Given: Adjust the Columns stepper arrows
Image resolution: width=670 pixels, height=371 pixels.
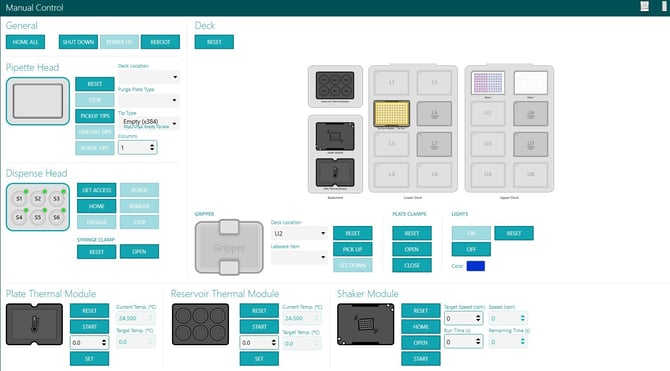Looking at the screenshot, I should (x=152, y=147).
